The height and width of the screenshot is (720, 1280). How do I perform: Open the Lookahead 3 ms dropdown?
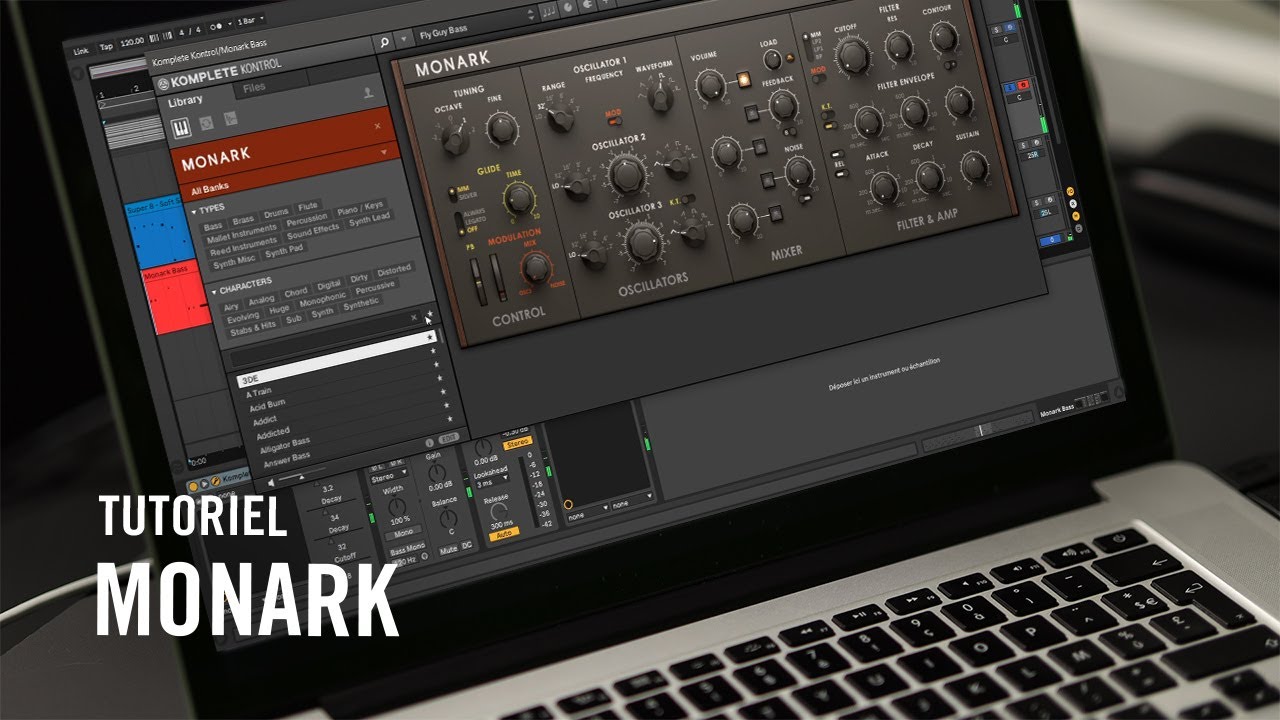point(491,481)
